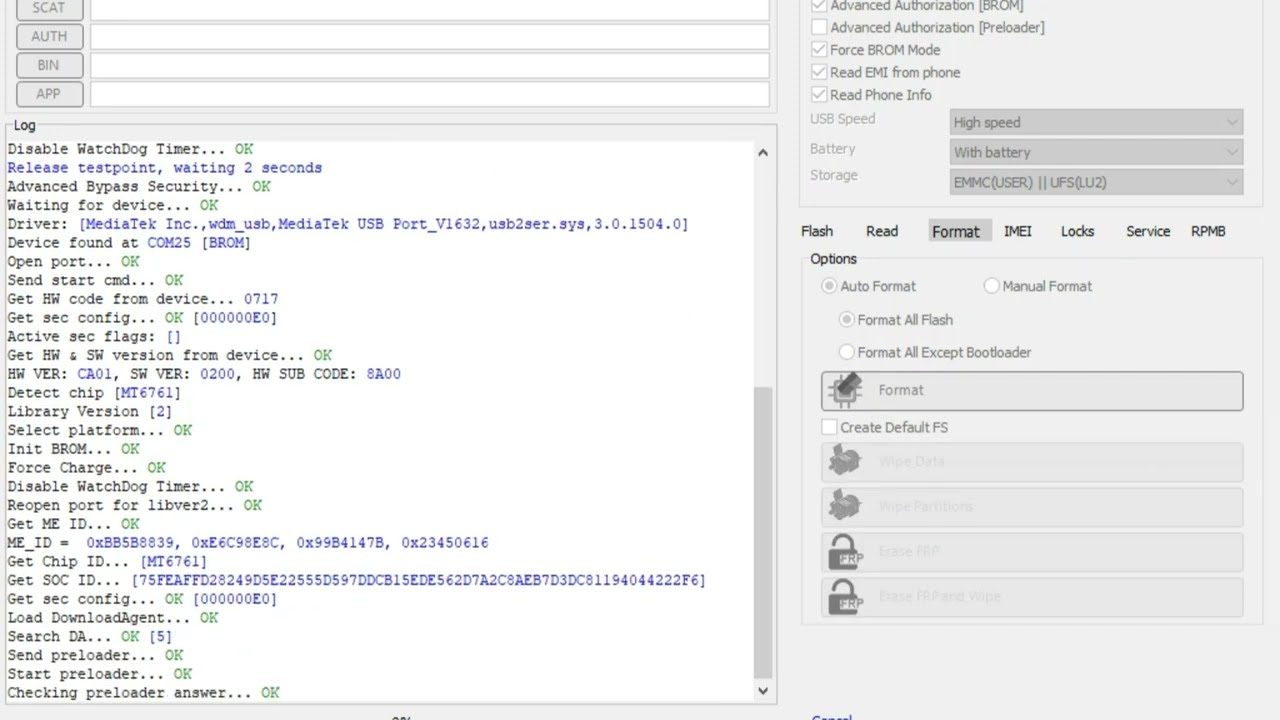1280x720 pixels.
Task: Click the Wipe Data icon
Action: tap(845, 461)
